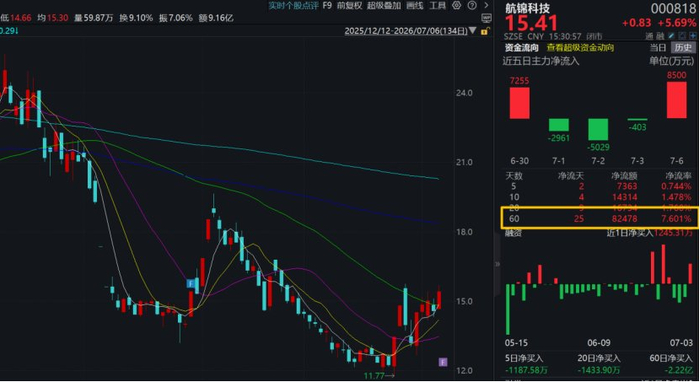Image resolution: width=700 pixels, height=382 pixels.
Task: Select the 画线 drawing menu item
Action: pyautogui.click(x=415, y=5)
